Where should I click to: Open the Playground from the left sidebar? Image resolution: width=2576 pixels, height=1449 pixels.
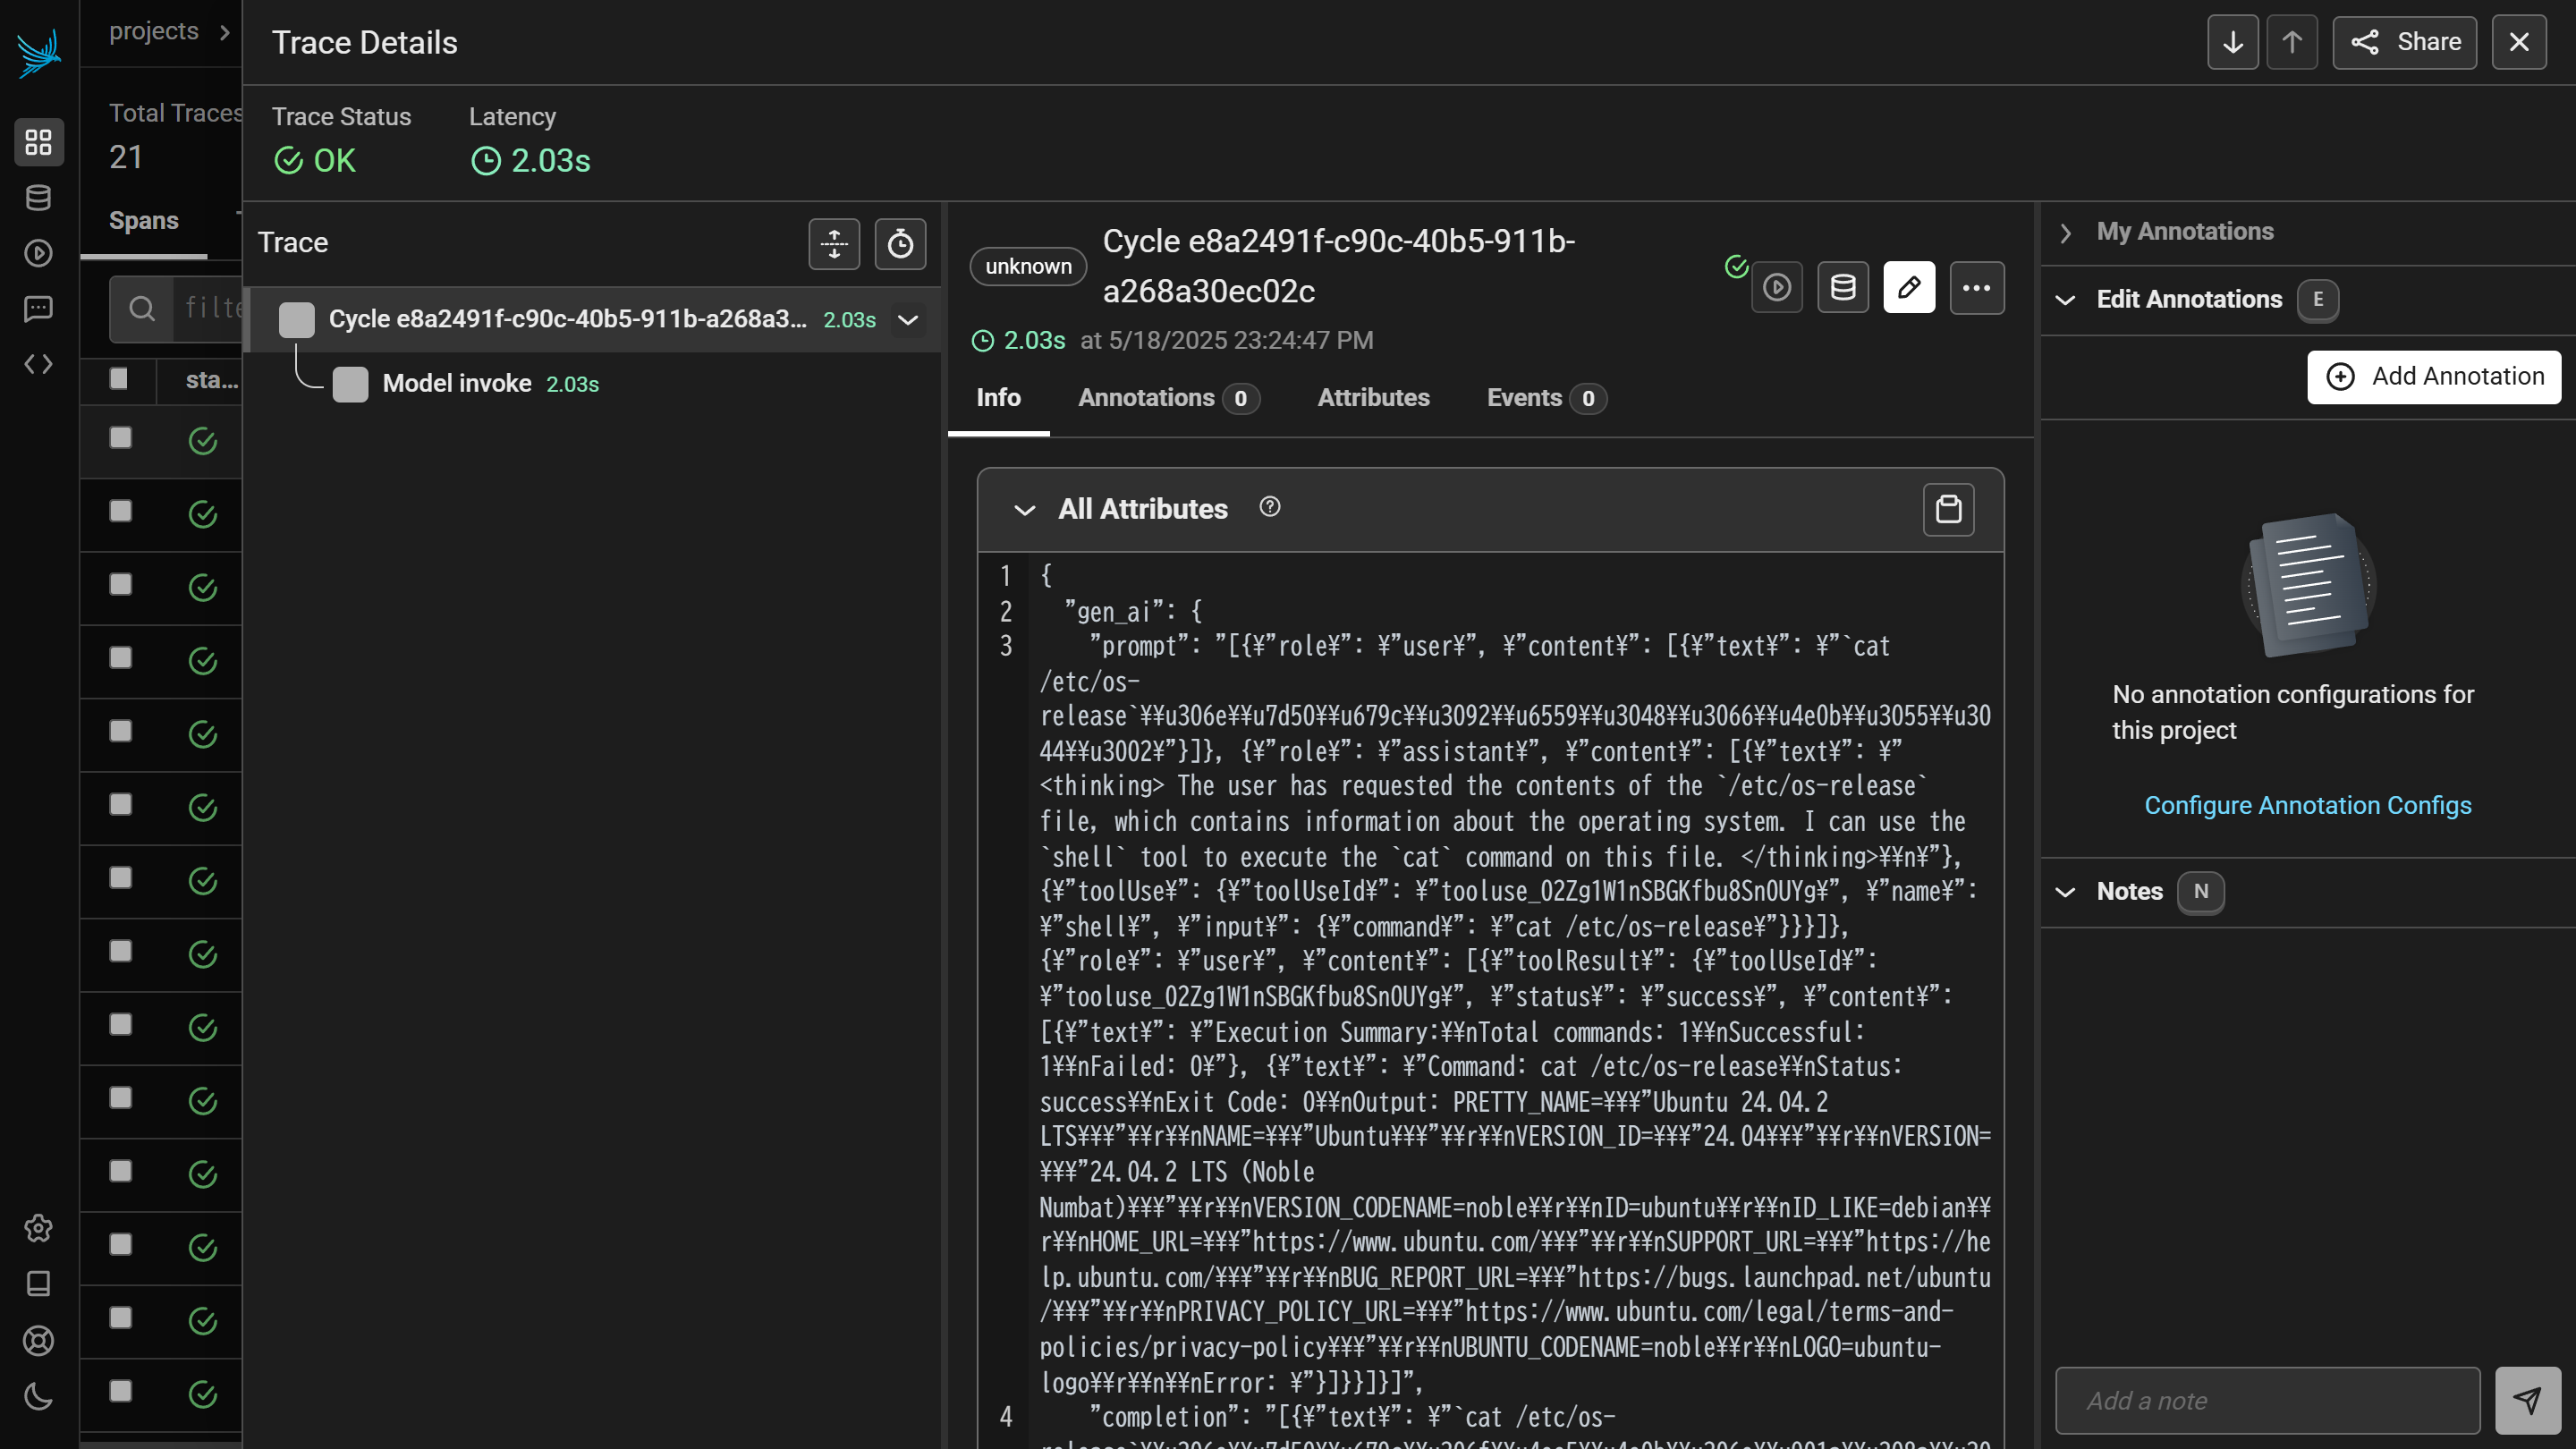tap(38, 253)
